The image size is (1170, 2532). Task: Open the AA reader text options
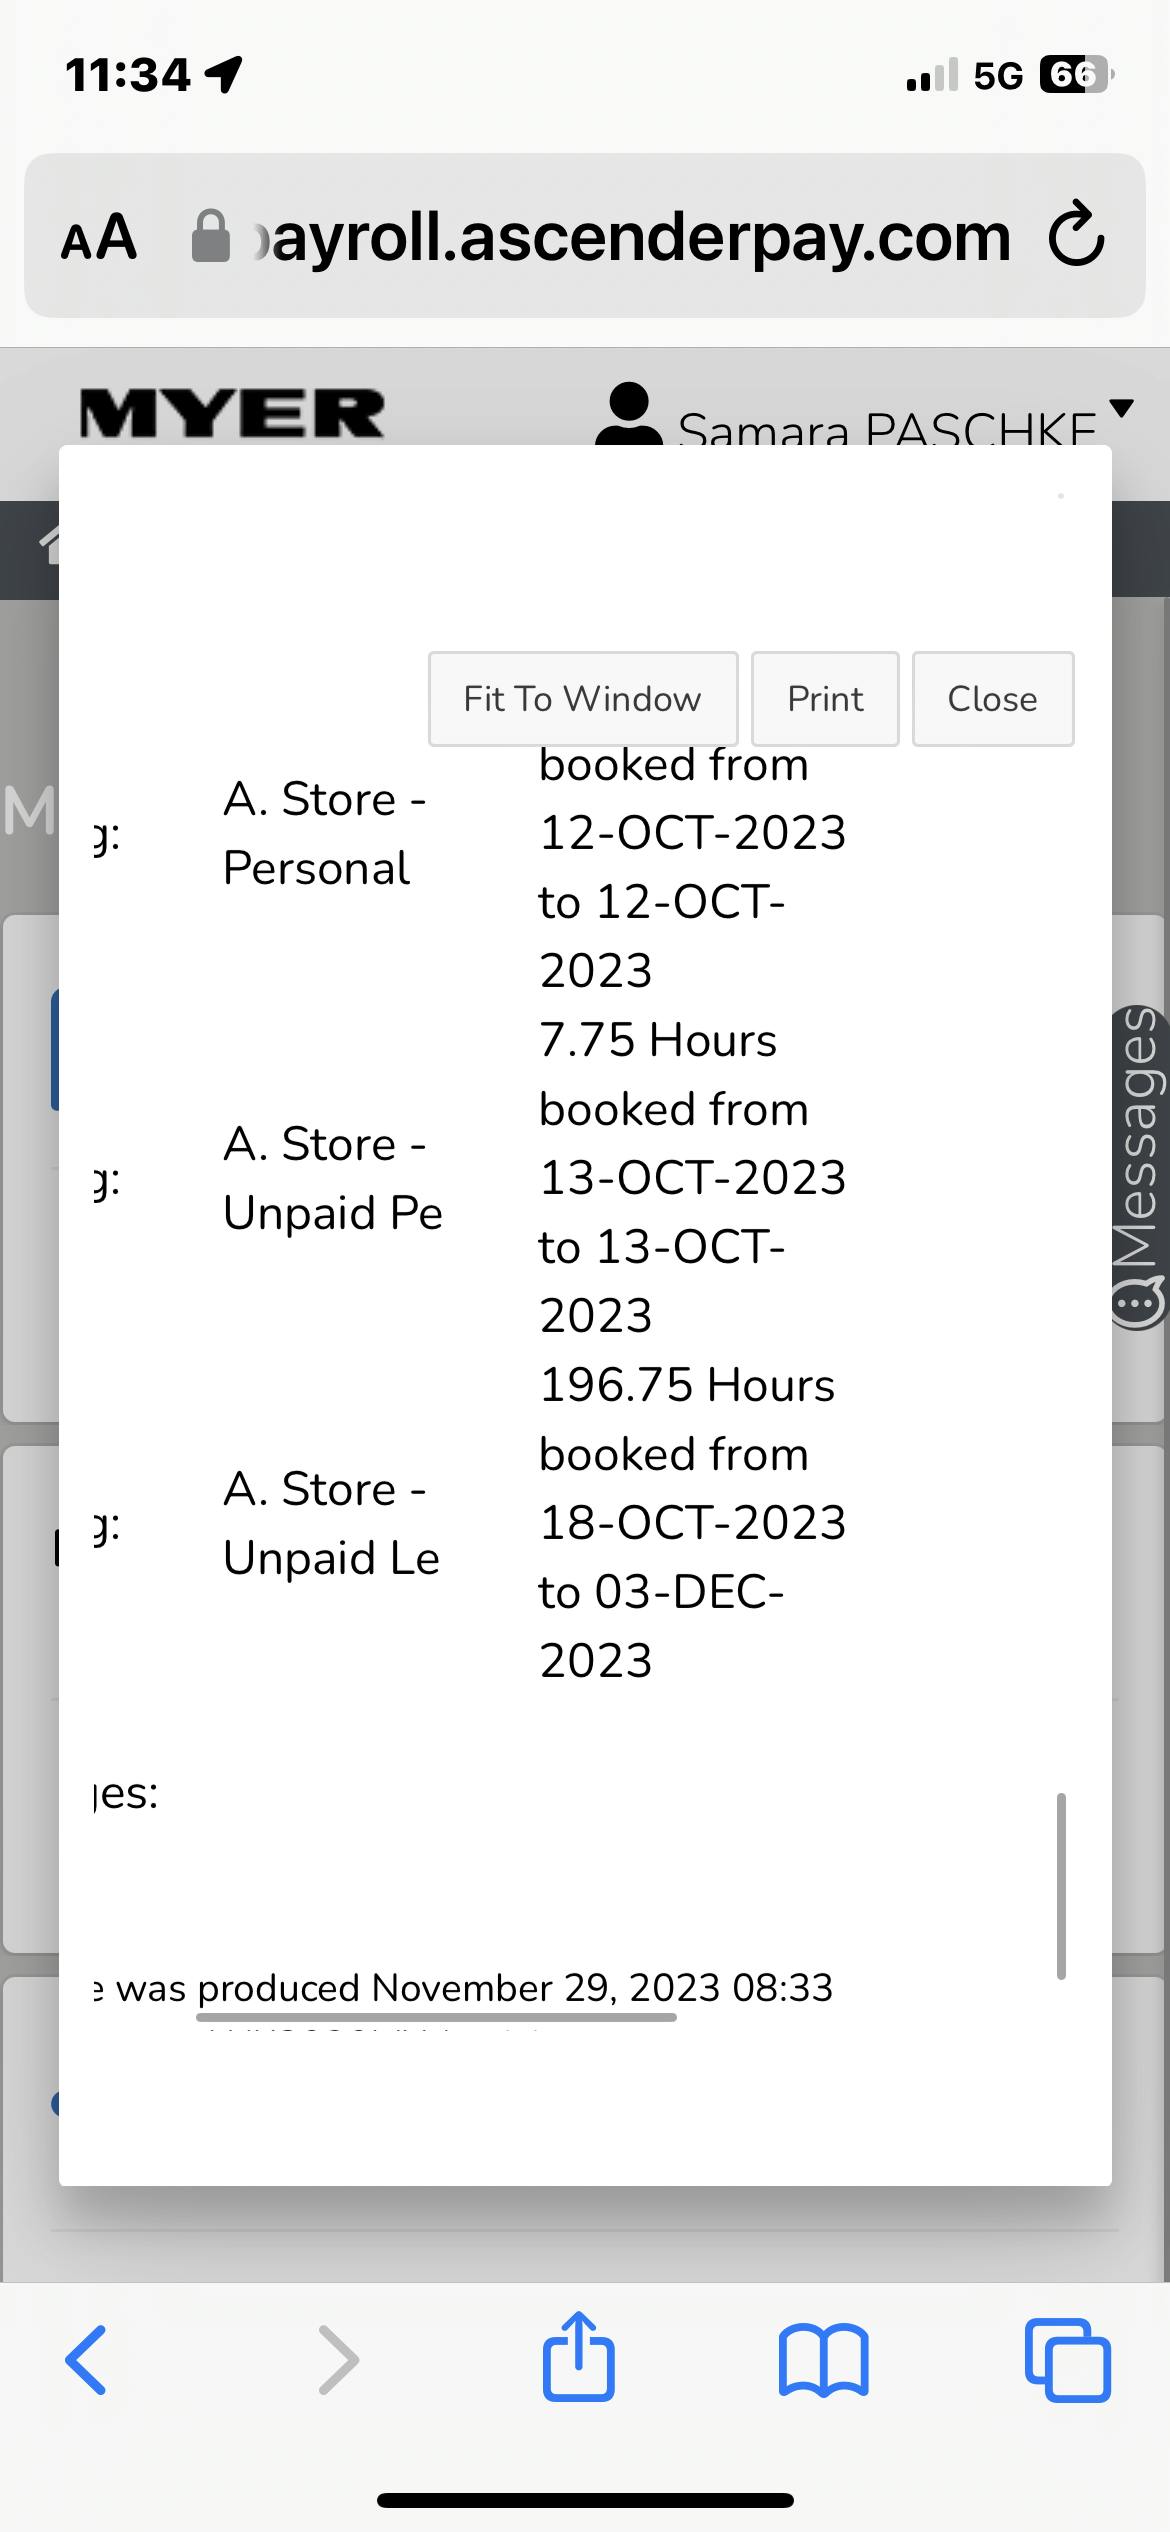click(98, 237)
